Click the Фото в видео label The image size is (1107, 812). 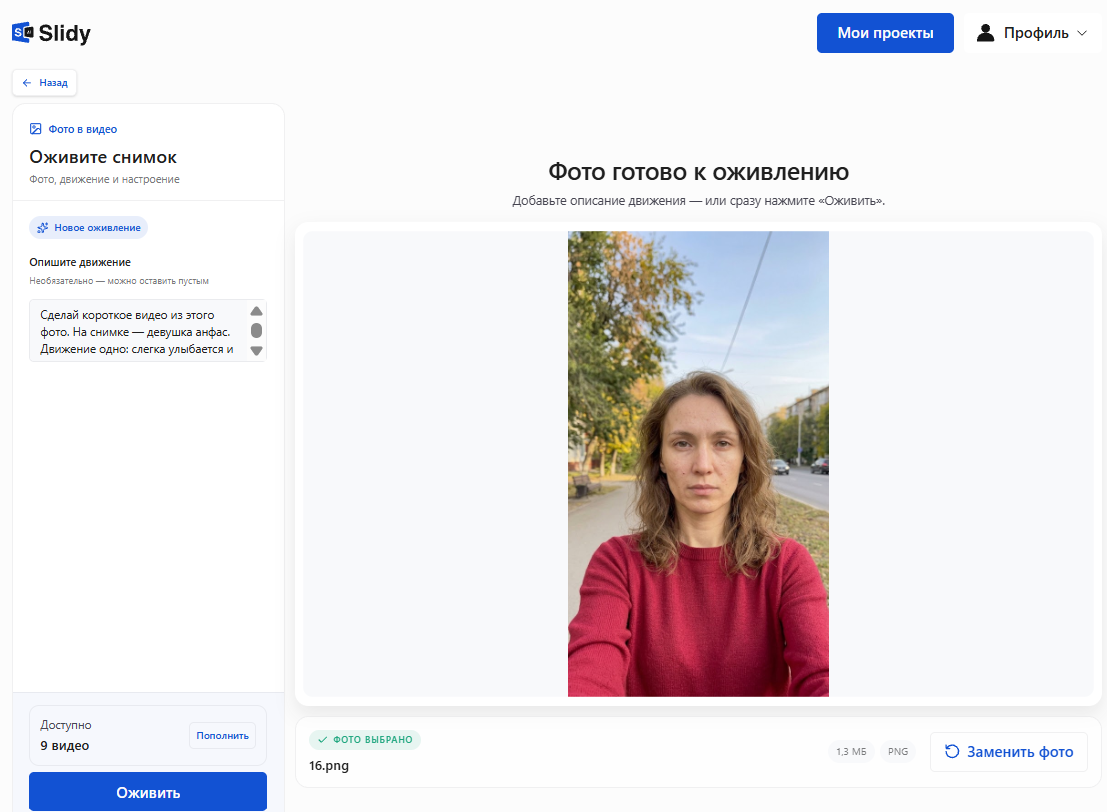[83, 129]
